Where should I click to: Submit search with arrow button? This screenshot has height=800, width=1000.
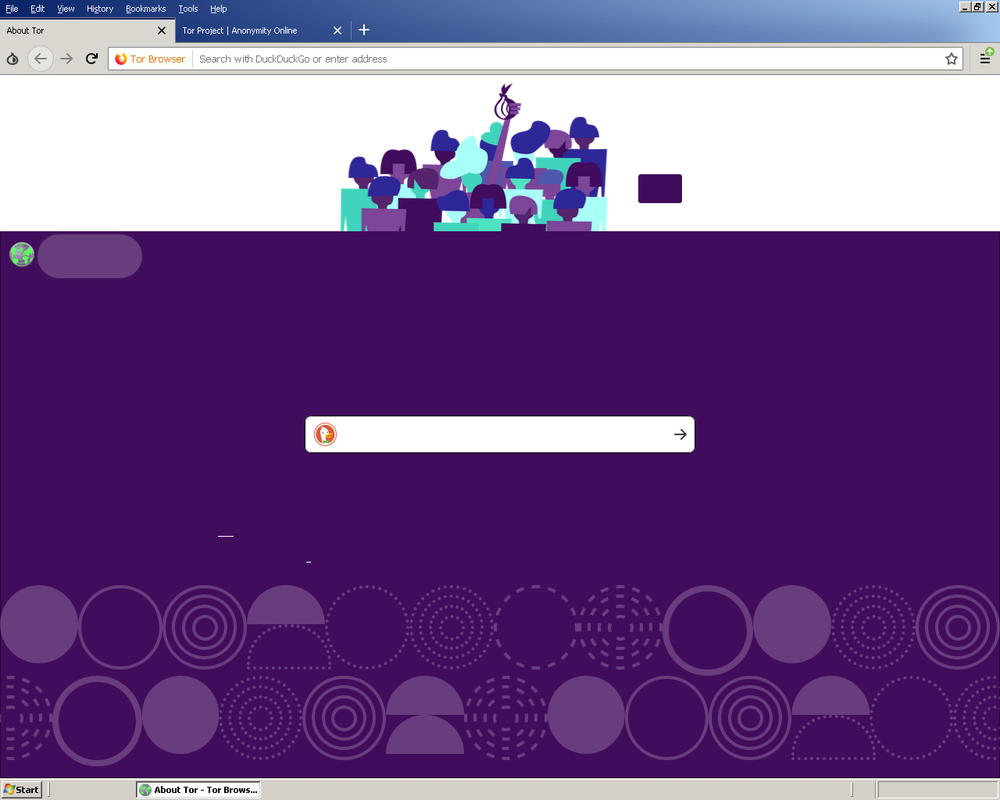[680, 434]
